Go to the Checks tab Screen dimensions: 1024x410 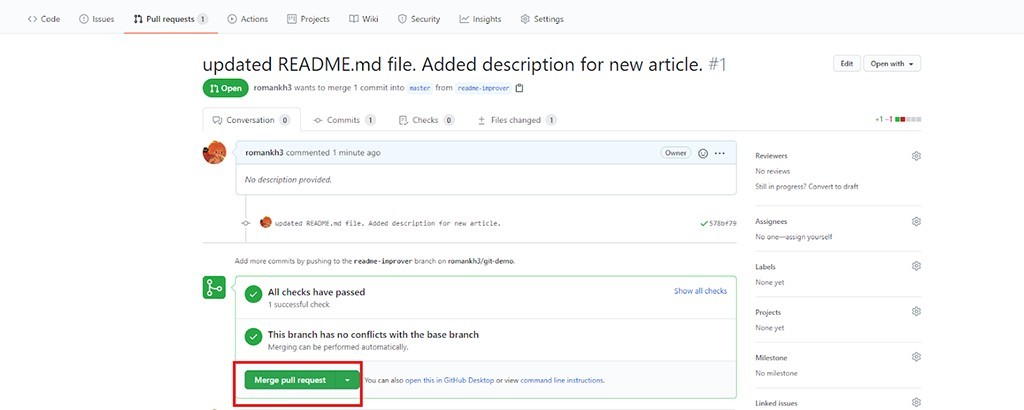pos(432,120)
